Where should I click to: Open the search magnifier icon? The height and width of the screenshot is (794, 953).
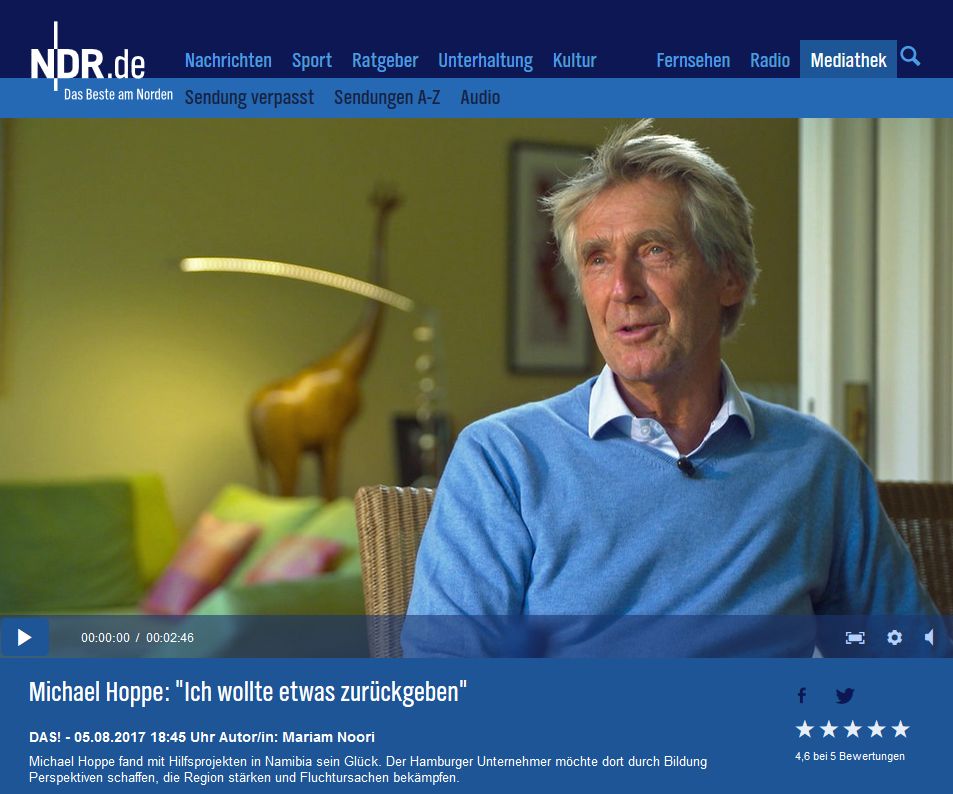pyautogui.click(x=910, y=57)
